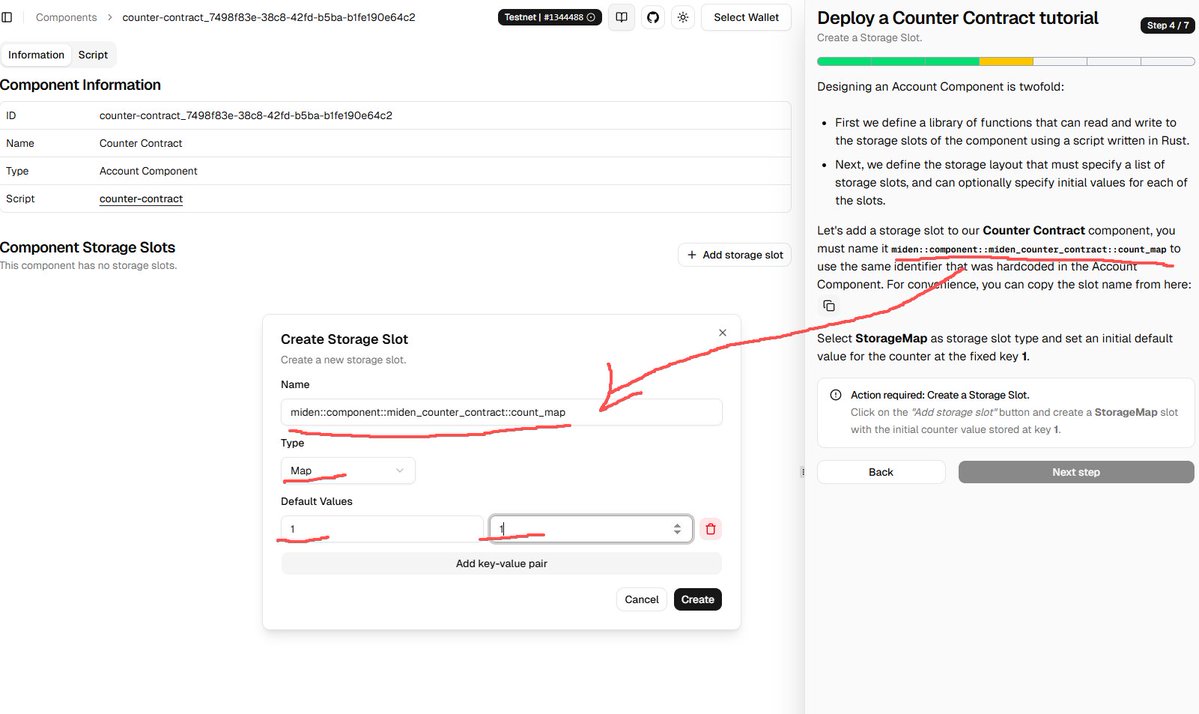Viewport: 1199px width, 714px height.
Task: Click the panel resize handle
Action: 802,472
